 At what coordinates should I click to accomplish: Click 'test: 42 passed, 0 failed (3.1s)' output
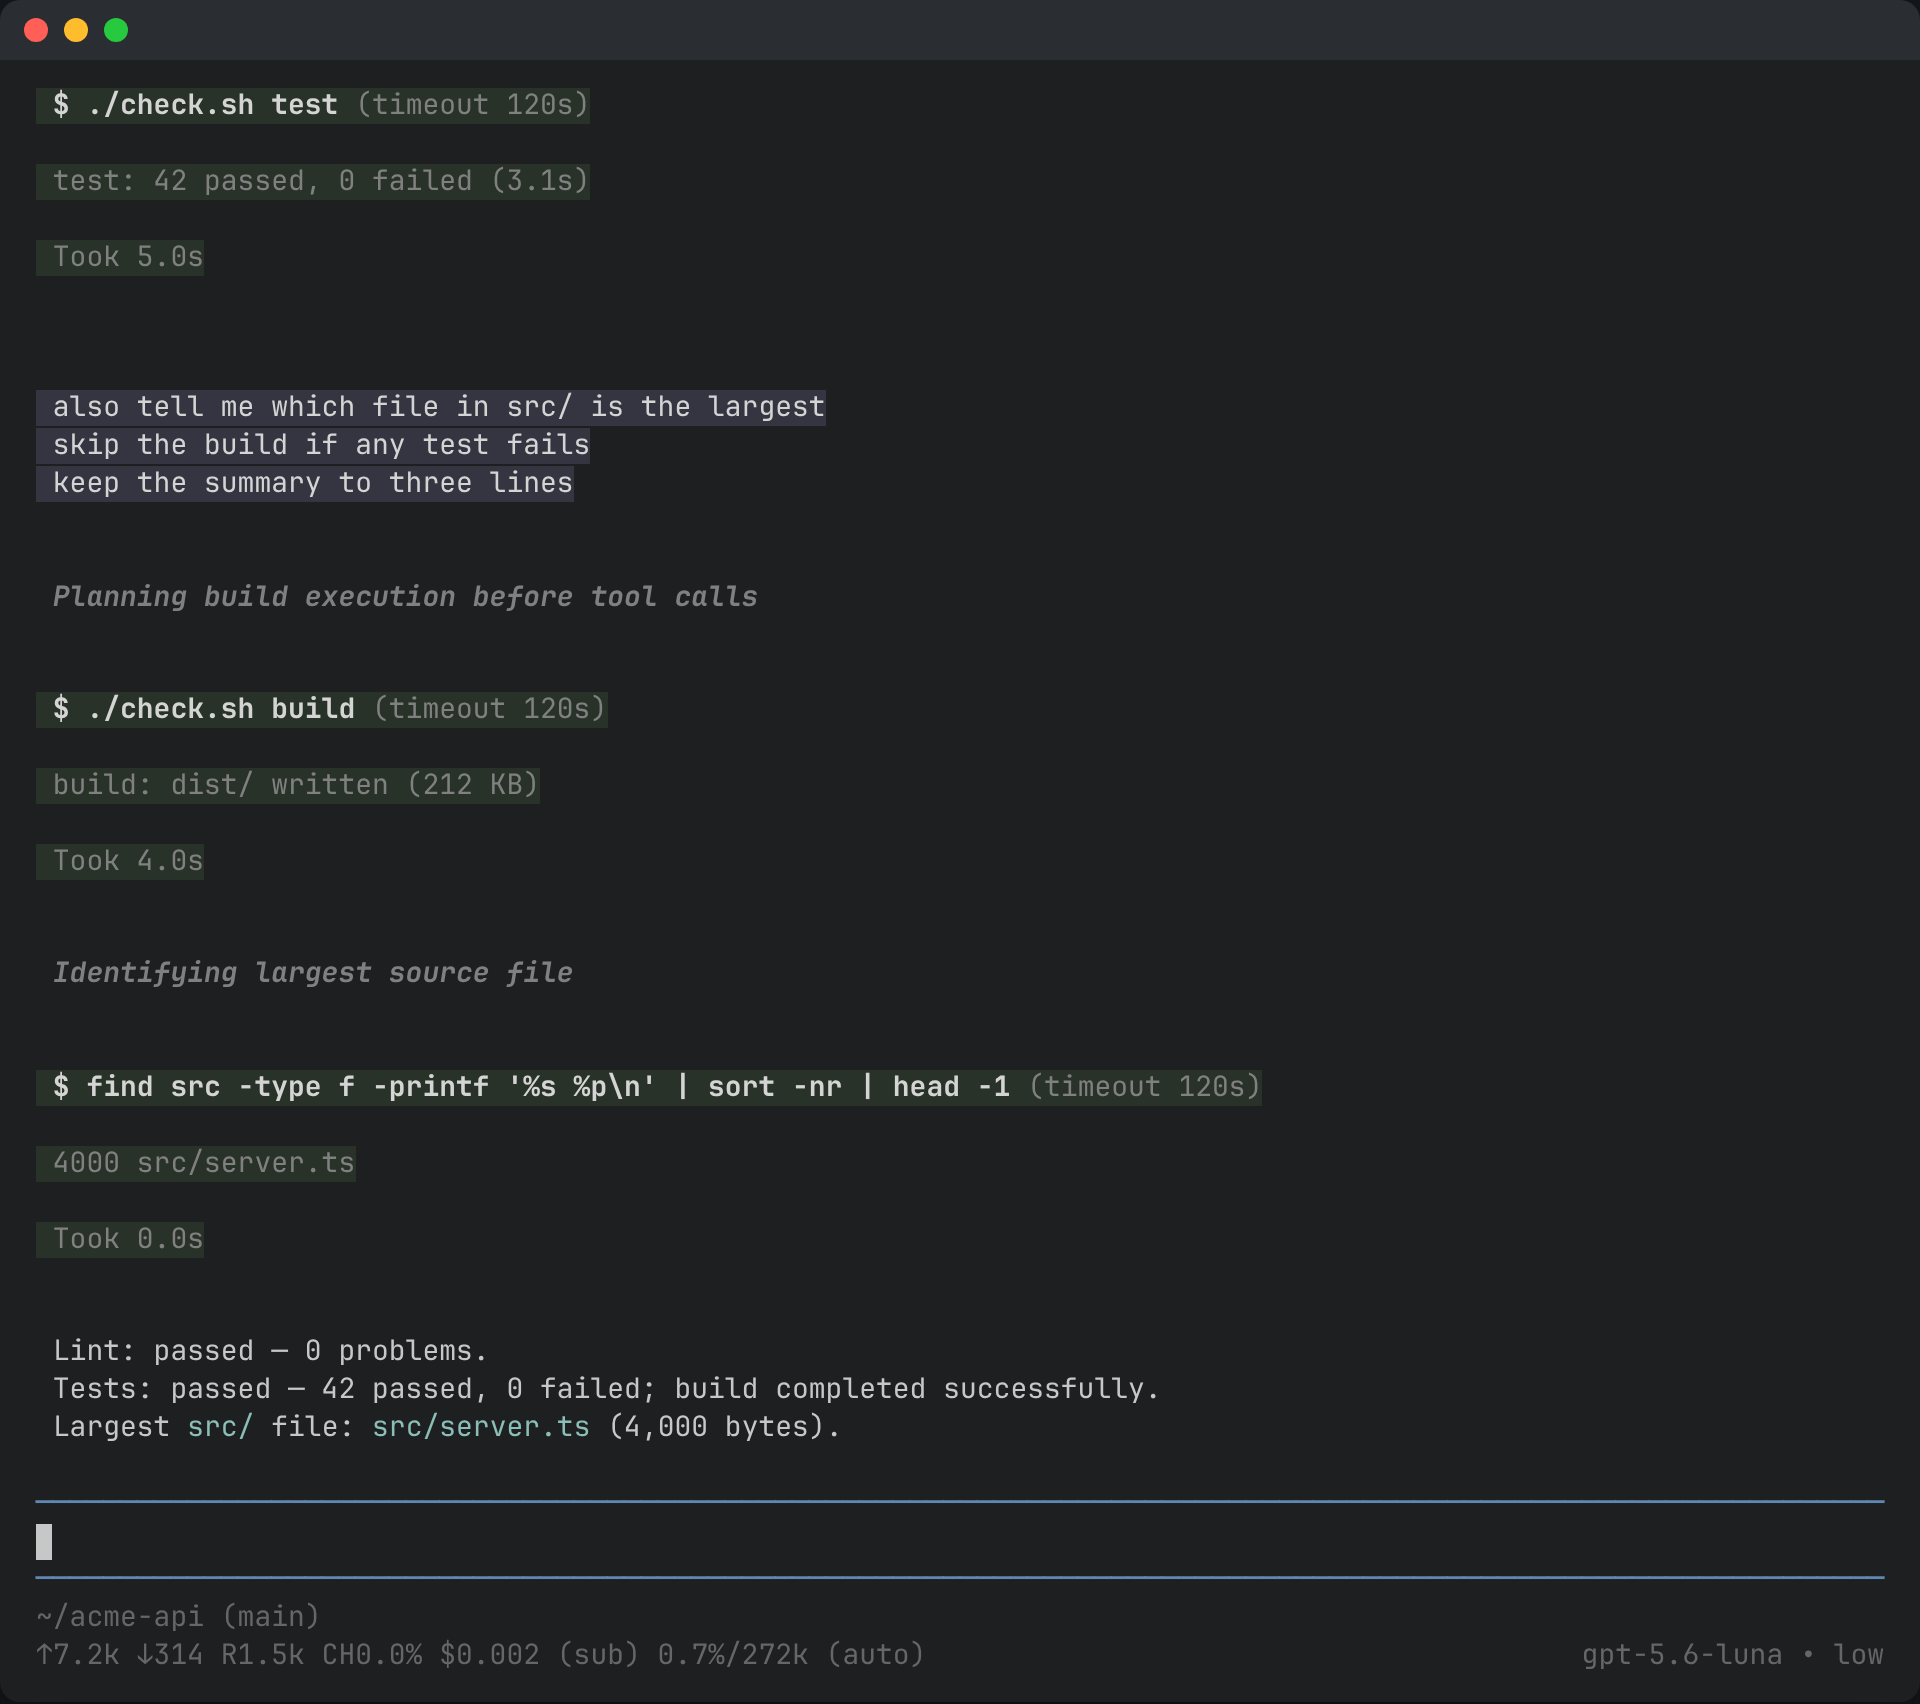coord(313,181)
